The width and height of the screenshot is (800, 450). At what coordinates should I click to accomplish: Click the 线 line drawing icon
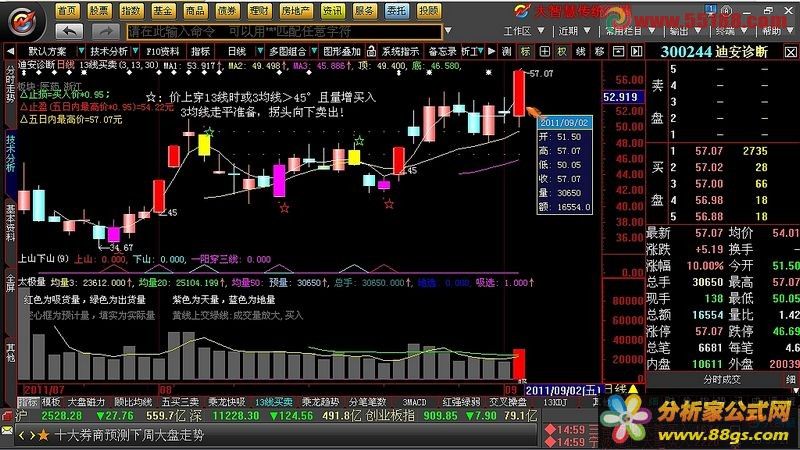pos(581,52)
